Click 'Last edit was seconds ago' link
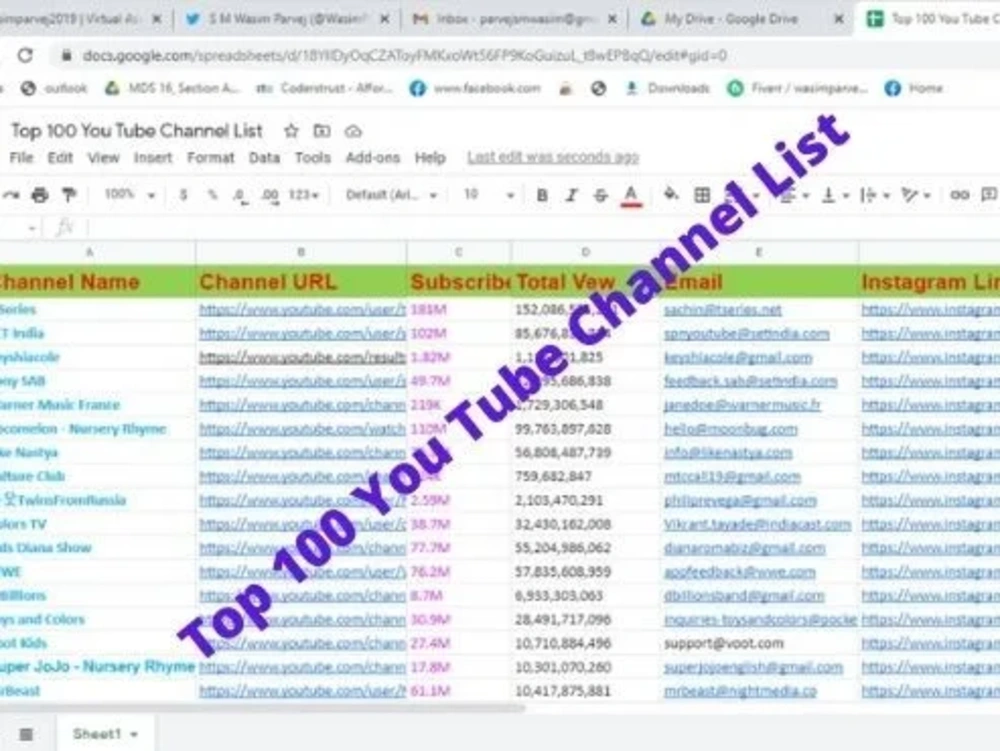The width and height of the screenshot is (1000, 751). tap(553, 157)
